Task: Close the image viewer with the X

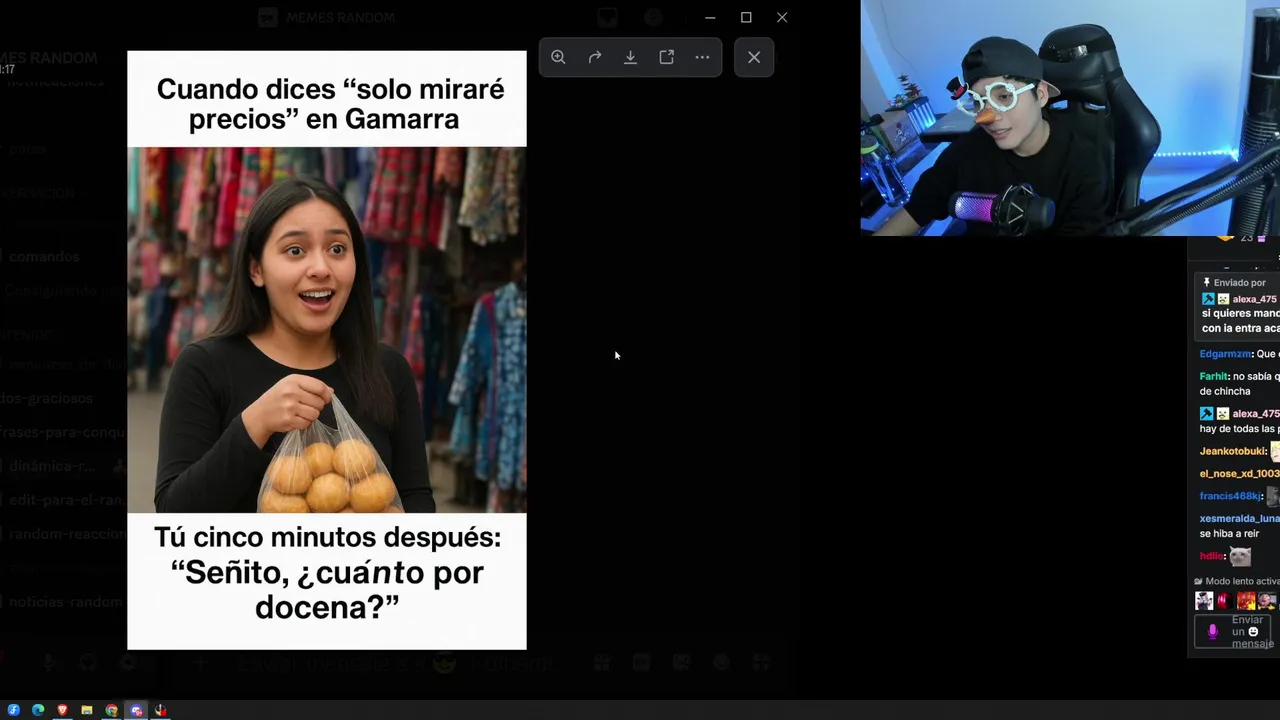Action: [x=754, y=57]
